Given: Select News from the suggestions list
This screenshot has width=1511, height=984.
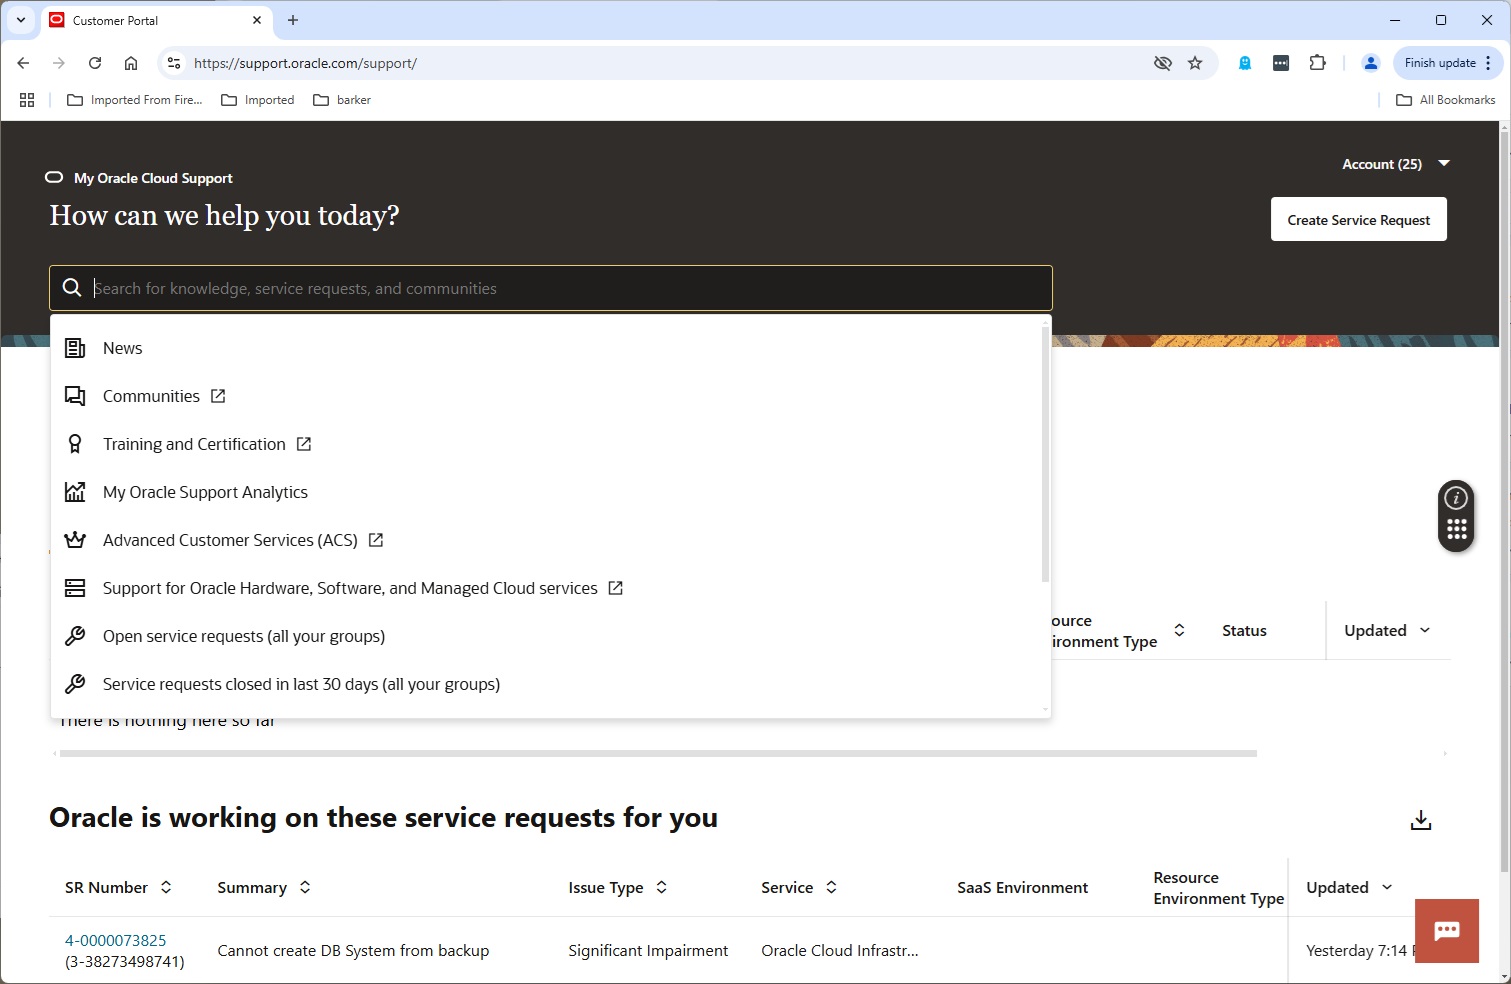Looking at the screenshot, I should coord(123,348).
